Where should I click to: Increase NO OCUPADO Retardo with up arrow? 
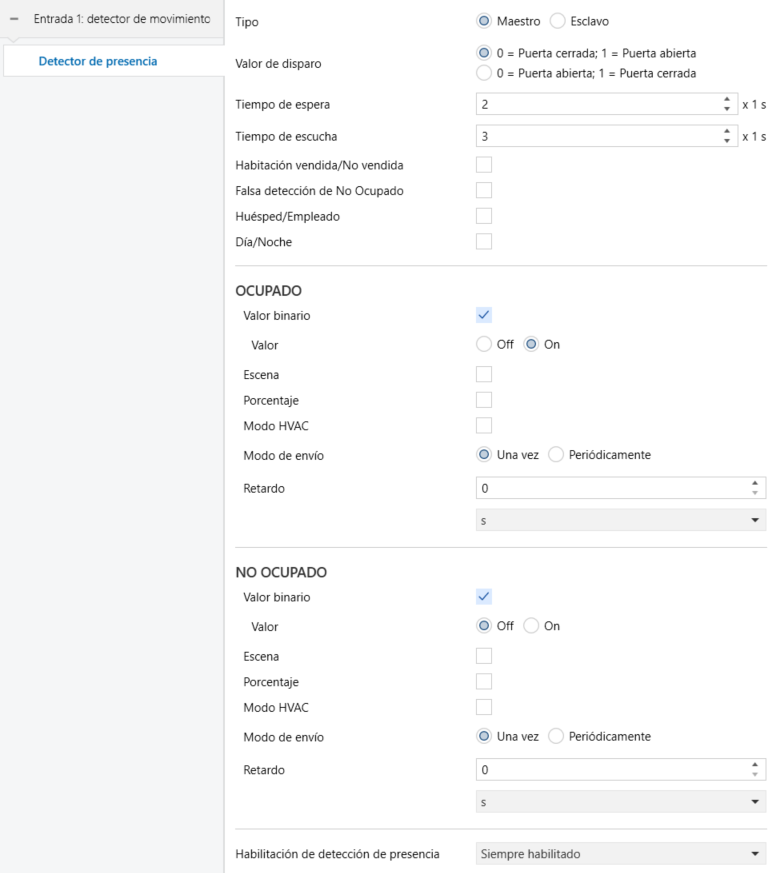click(755, 764)
